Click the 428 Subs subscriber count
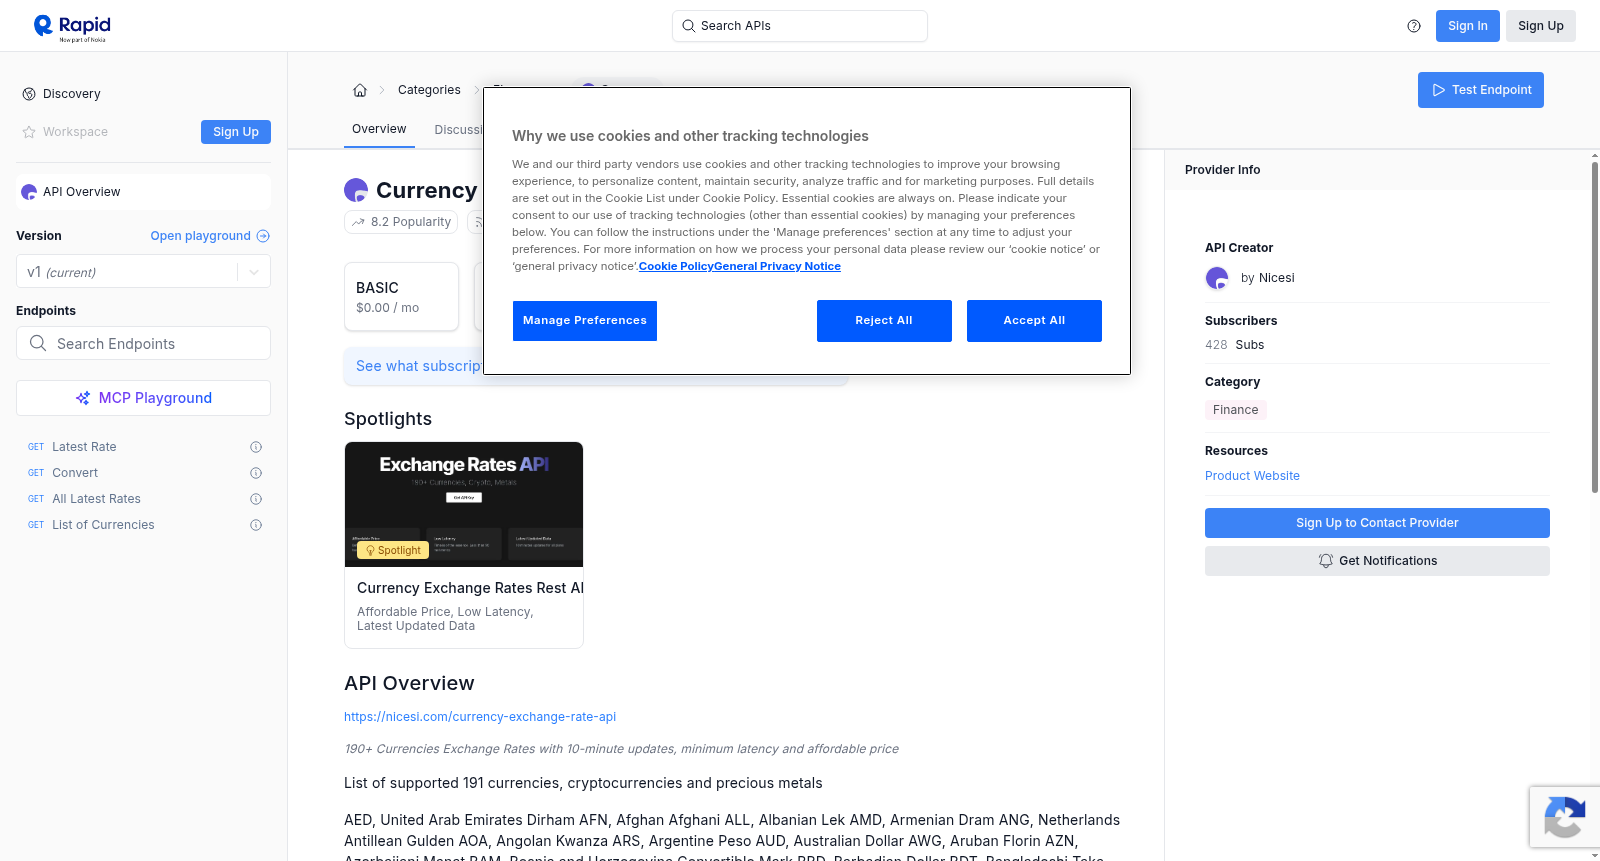The image size is (1600, 861). (1234, 345)
